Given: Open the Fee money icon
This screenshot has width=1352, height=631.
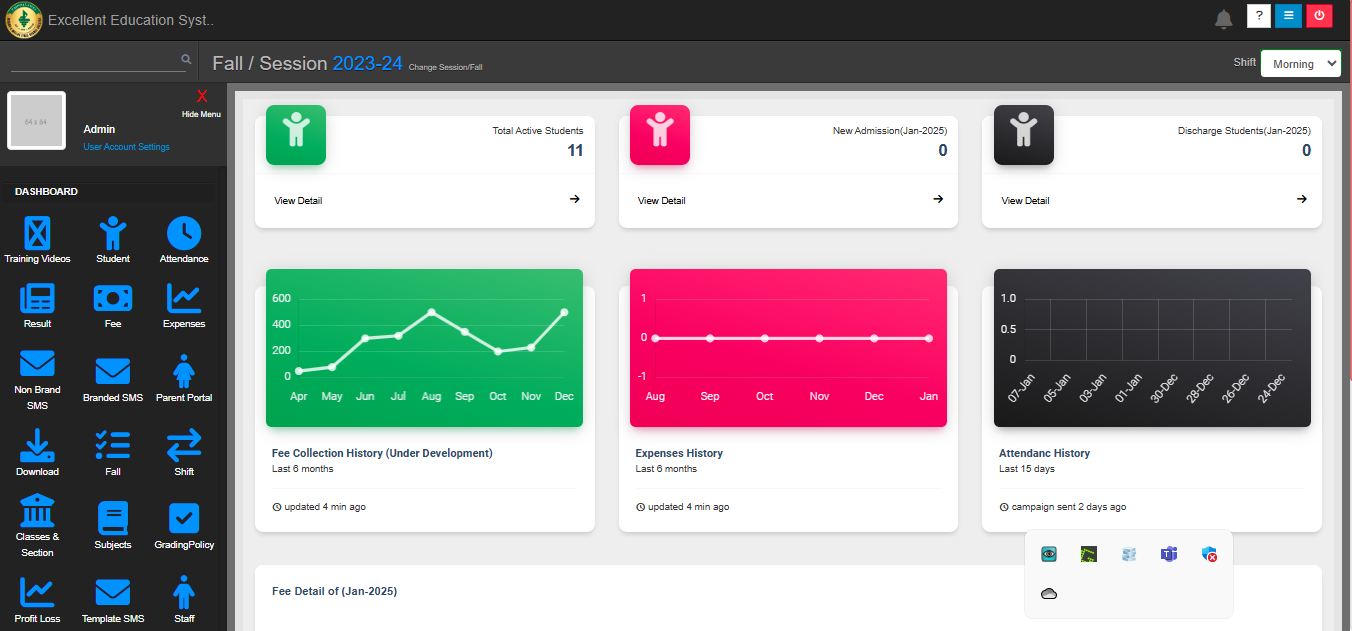Looking at the screenshot, I should (x=112, y=299).
